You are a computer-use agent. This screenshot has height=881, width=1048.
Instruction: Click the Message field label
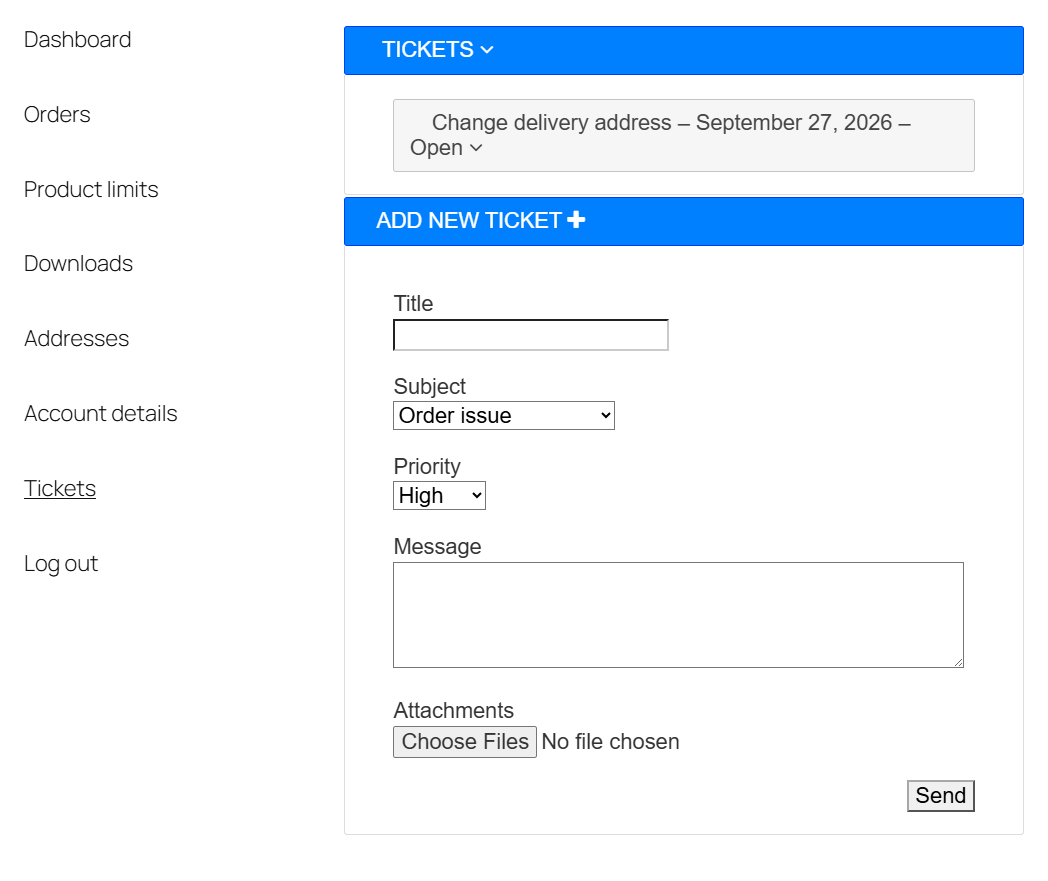pyautogui.click(x=437, y=546)
